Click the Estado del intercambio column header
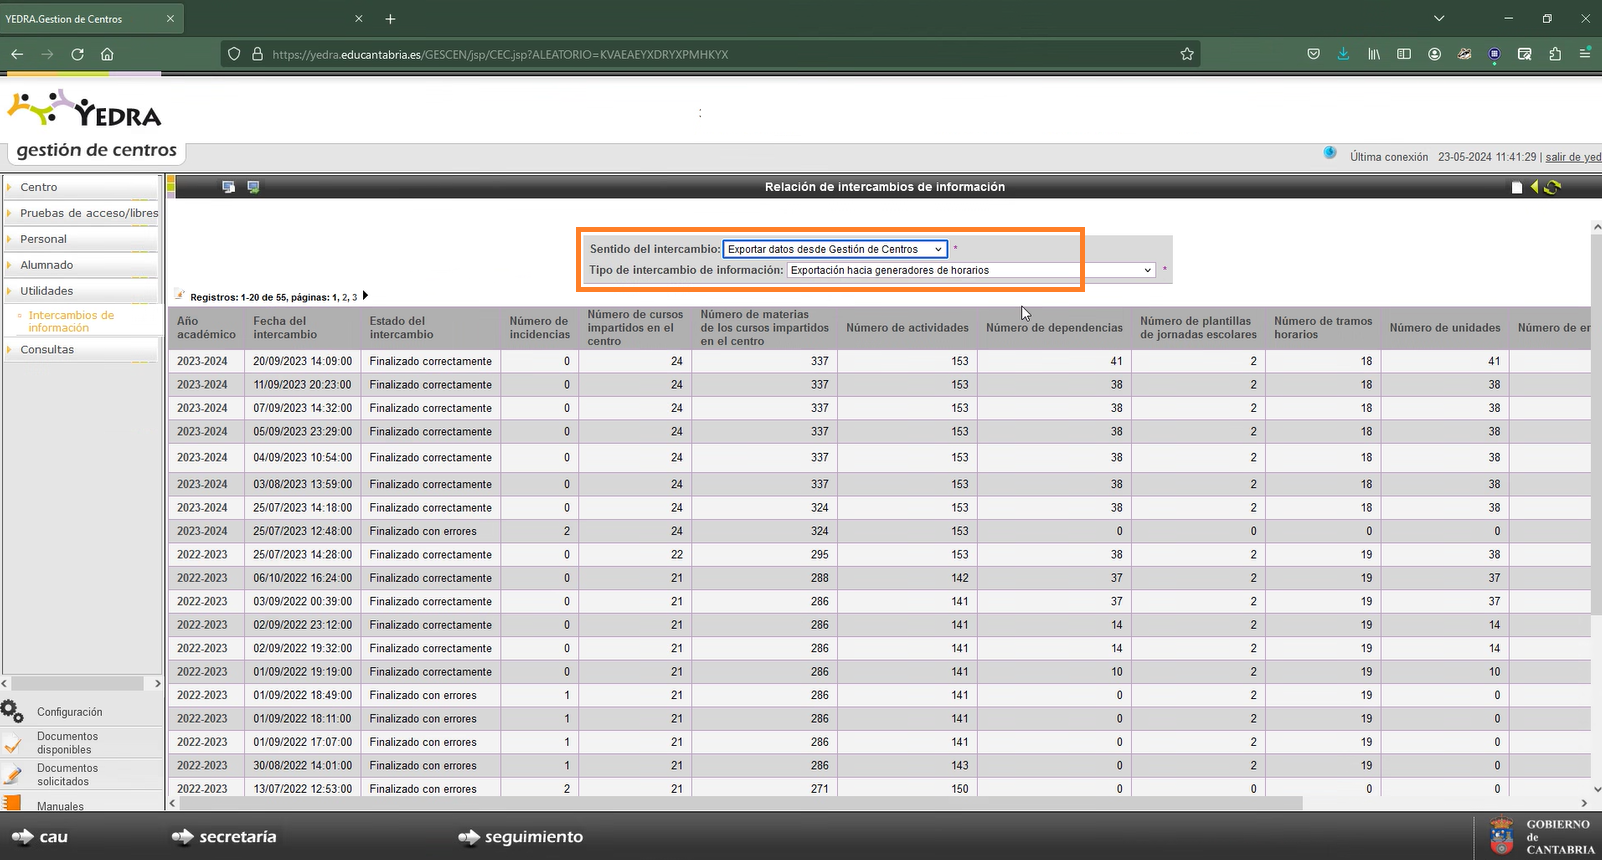 [x=431, y=328]
